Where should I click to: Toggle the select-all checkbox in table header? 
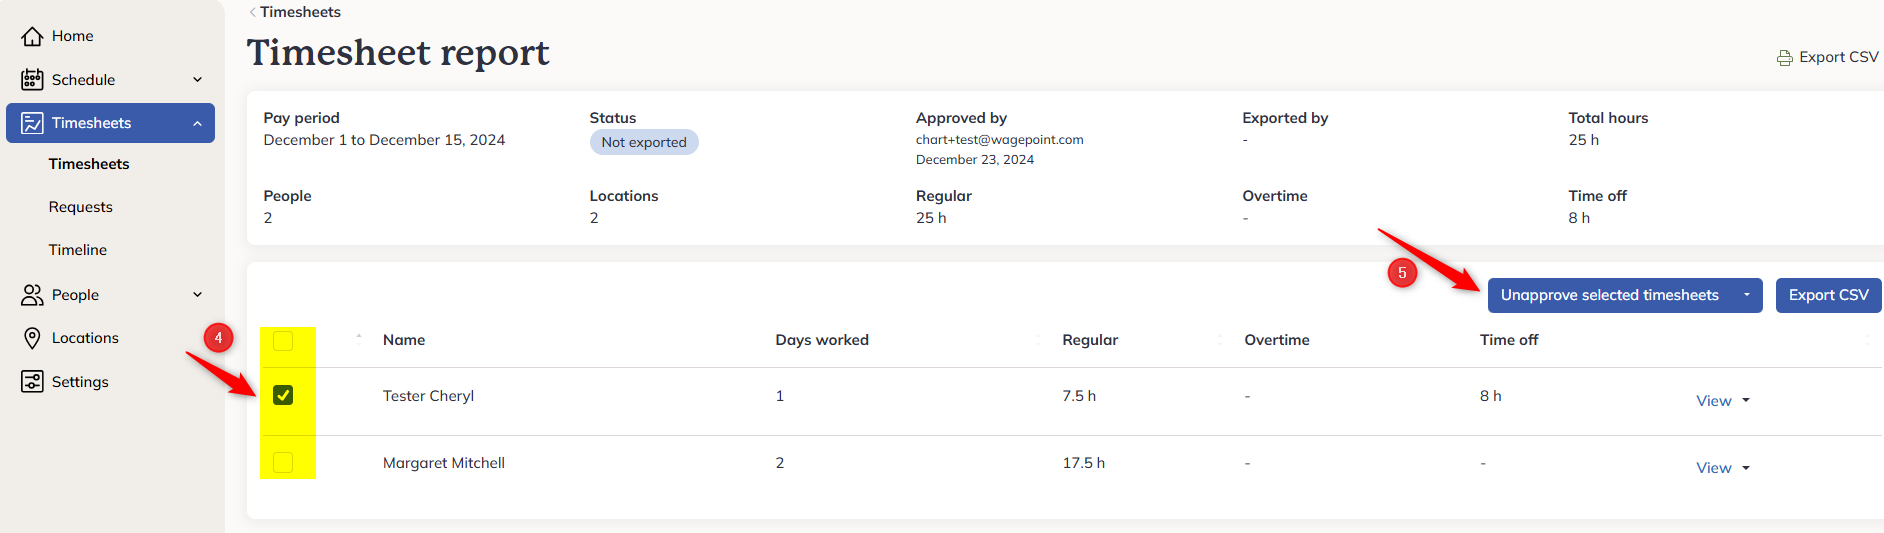pyautogui.click(x=283, y=341)
